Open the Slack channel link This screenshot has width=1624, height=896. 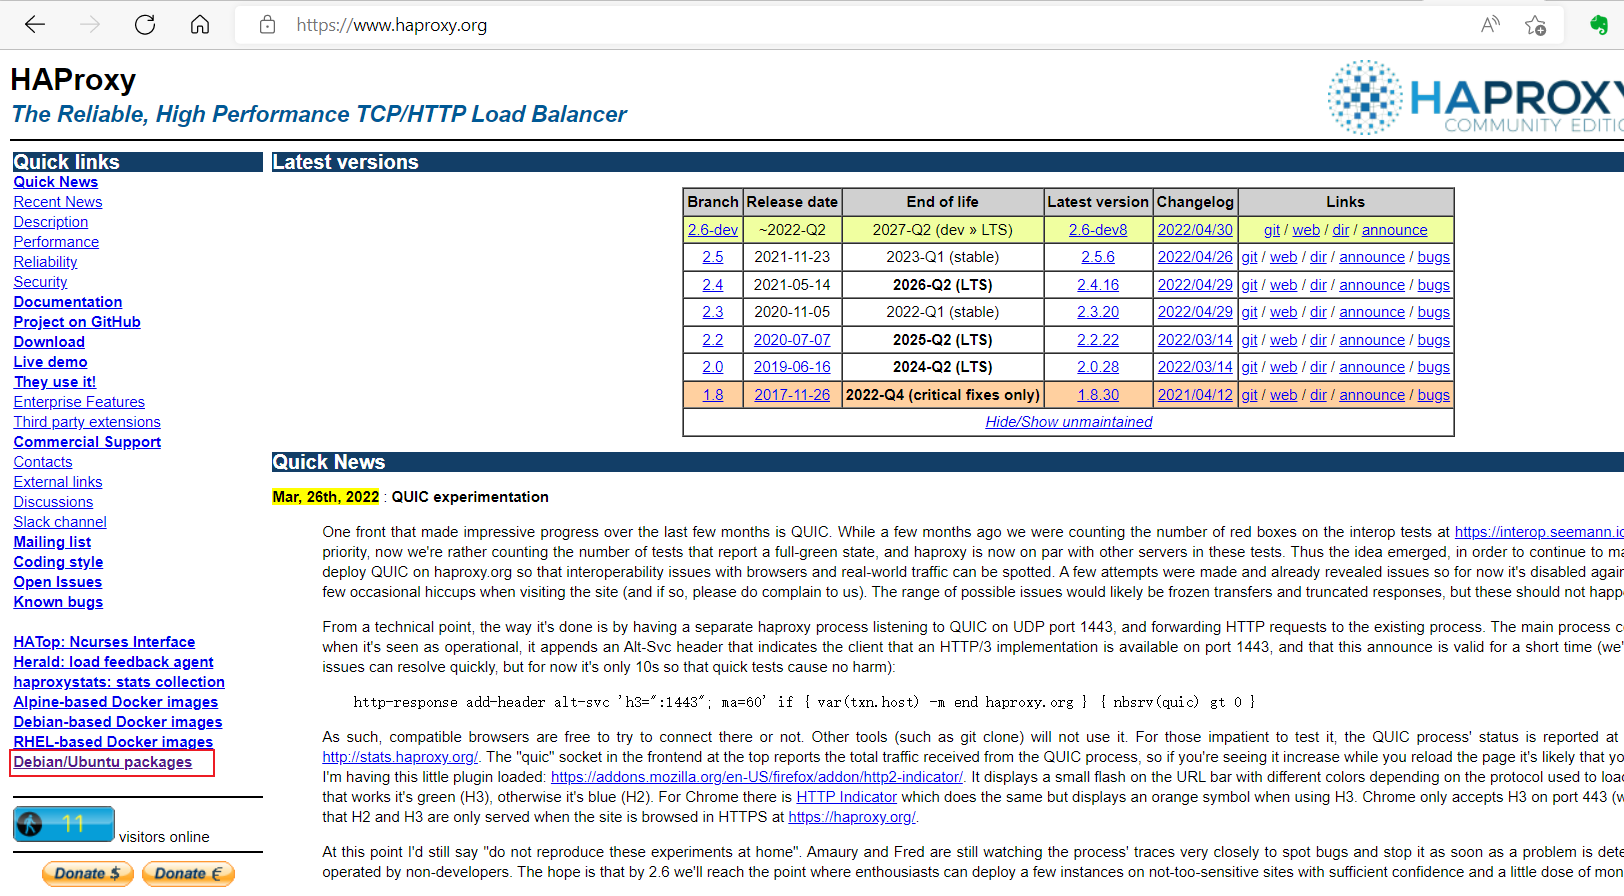point(60,522)
